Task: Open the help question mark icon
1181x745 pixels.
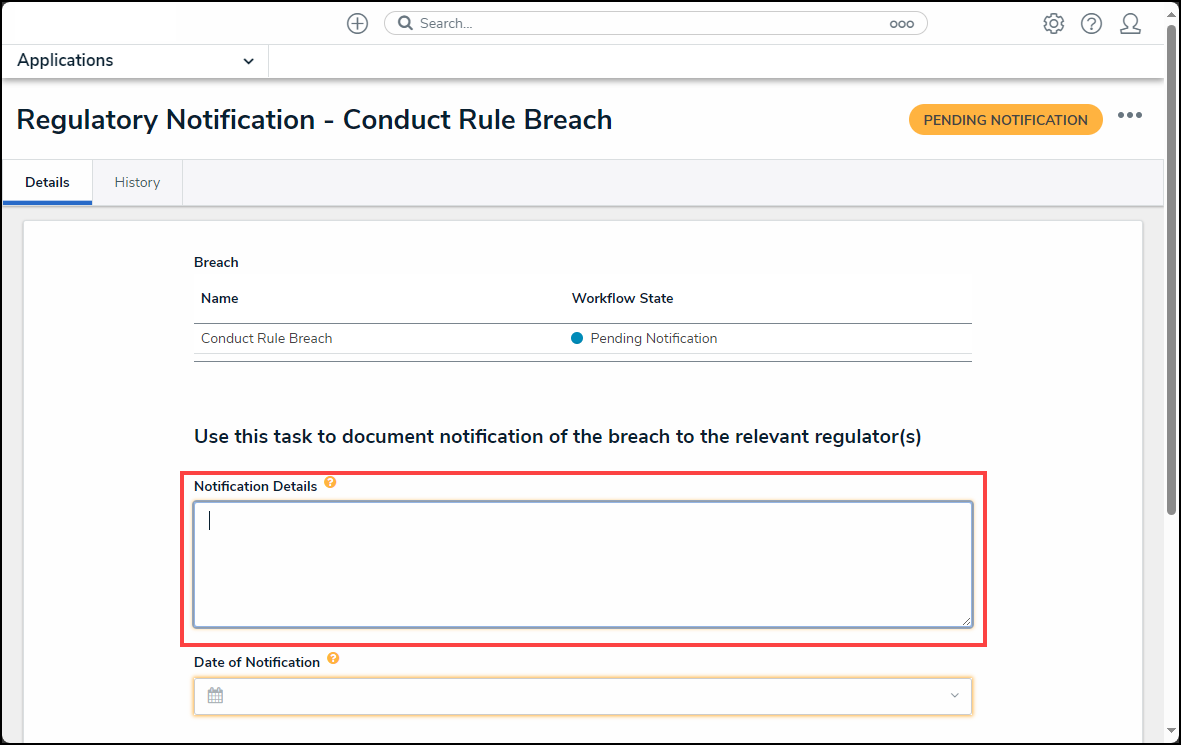Action: click(1091, 24)
